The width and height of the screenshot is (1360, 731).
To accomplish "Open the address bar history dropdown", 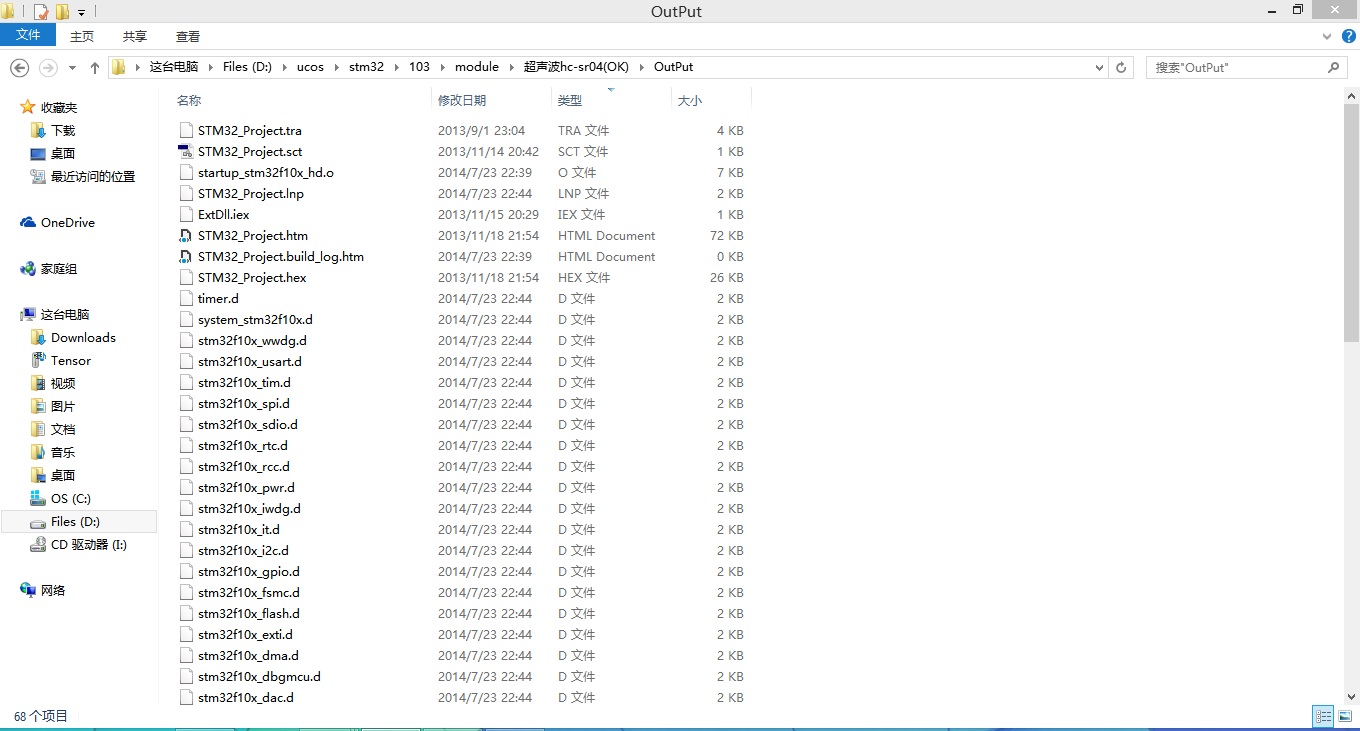I will [1100, 67].
